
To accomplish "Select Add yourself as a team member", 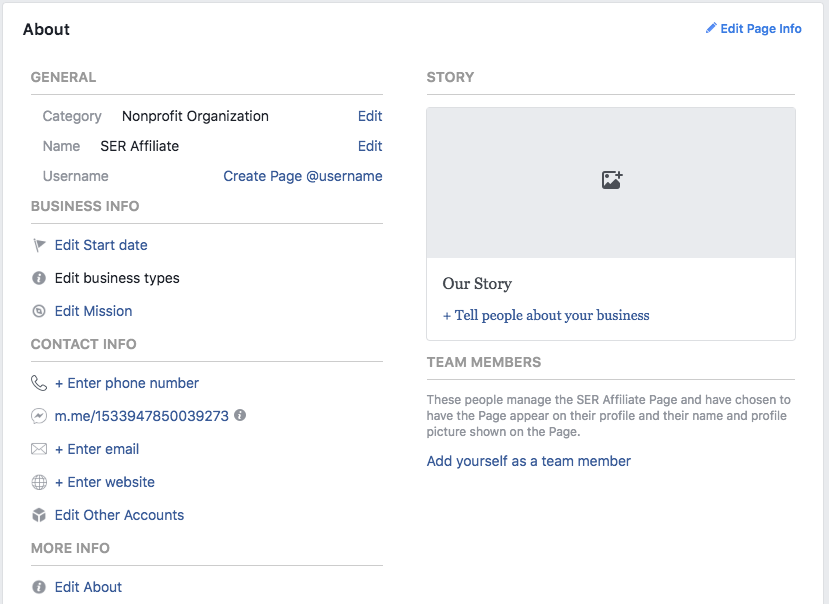I will coord(529,461).
